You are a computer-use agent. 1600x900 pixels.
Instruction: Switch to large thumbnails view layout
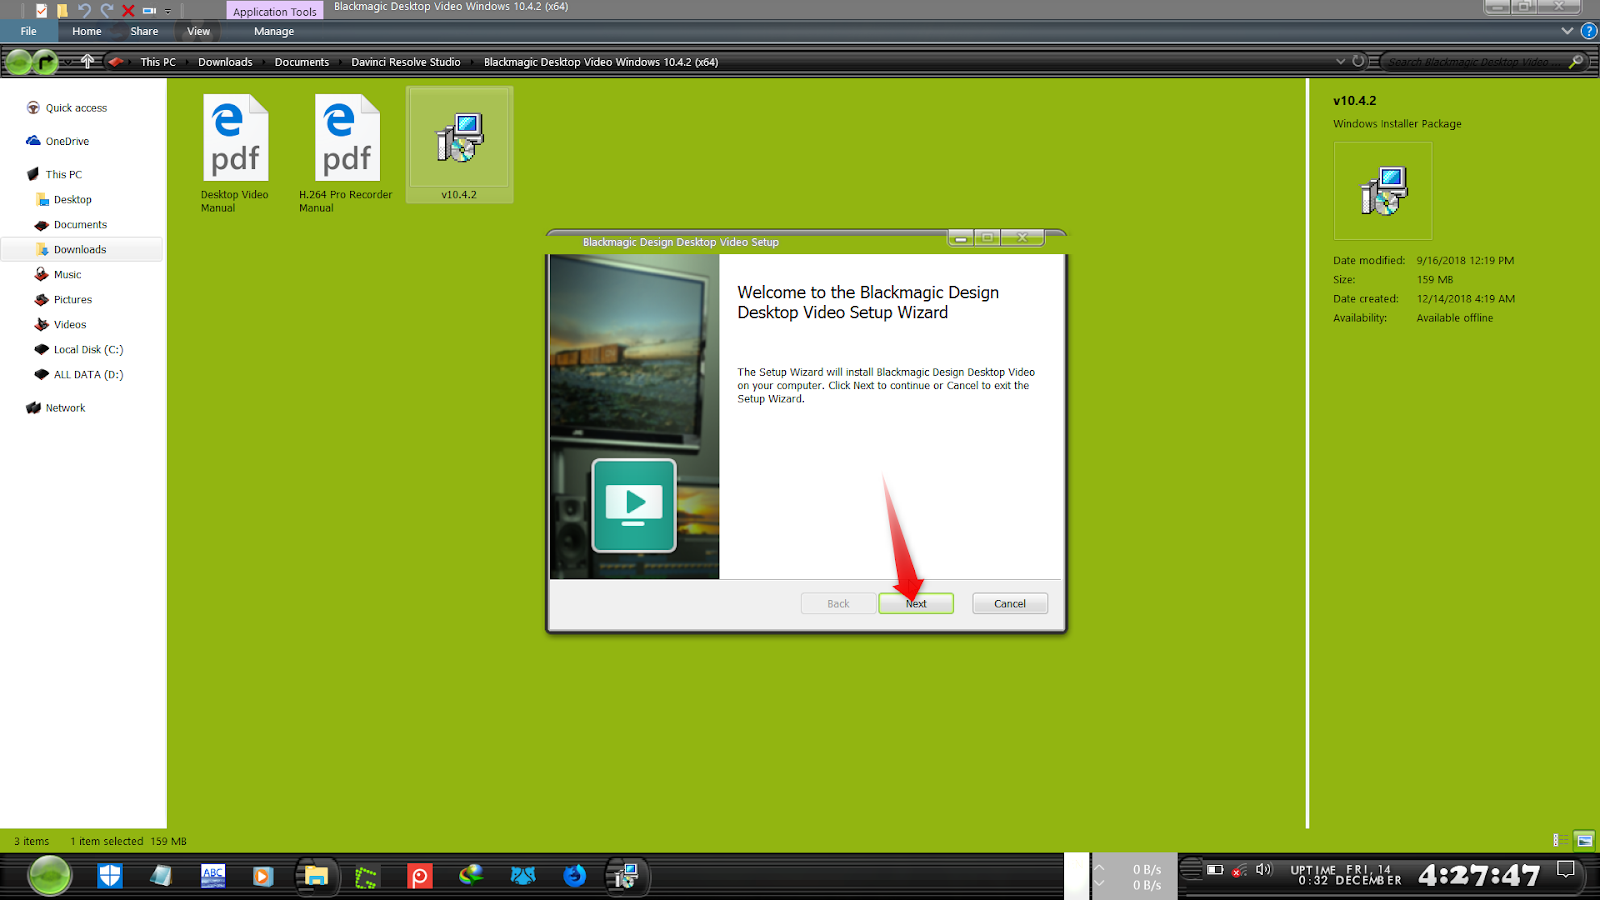pyautogui.click(x=1584, y=840)
